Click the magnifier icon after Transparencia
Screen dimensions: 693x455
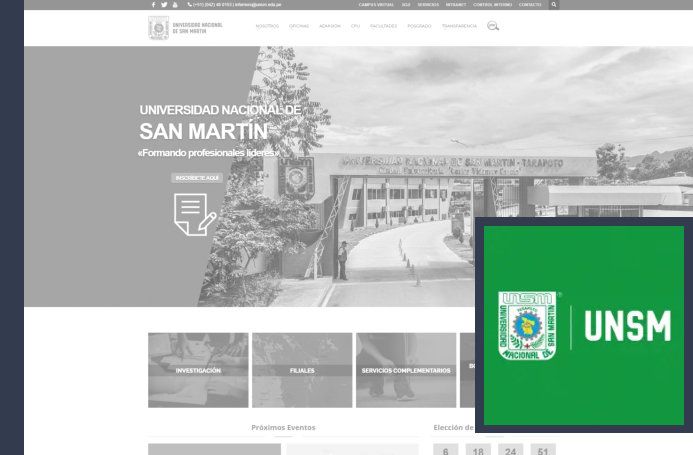click(x=493, y=26)
